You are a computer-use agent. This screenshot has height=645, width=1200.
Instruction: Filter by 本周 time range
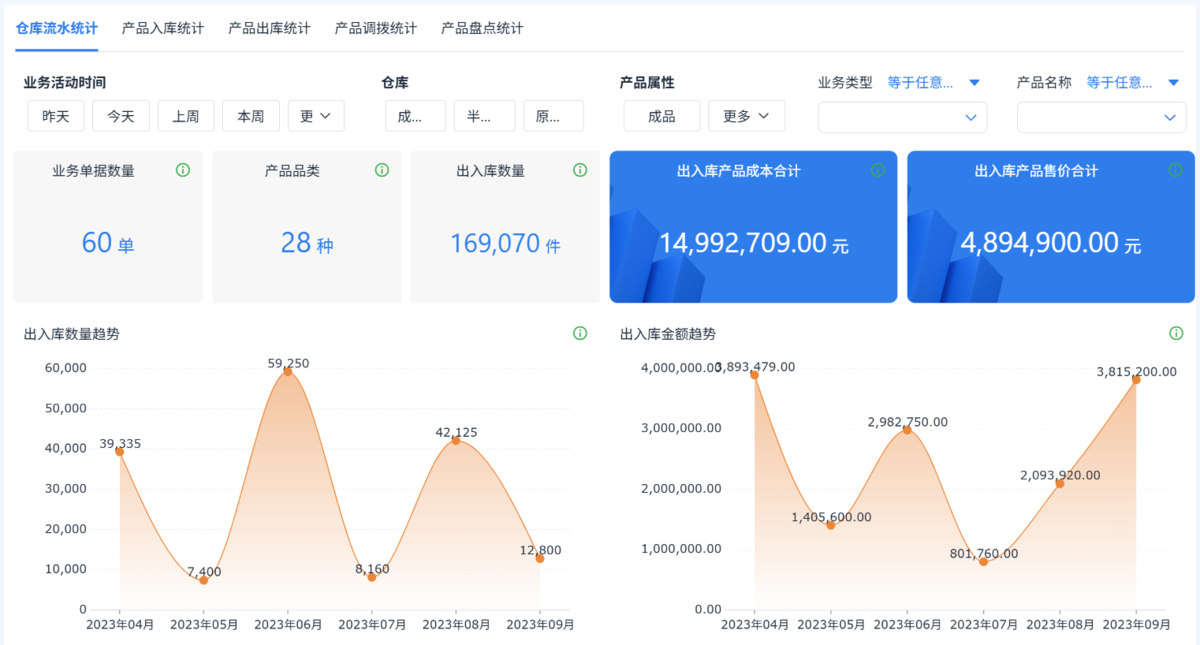tap(251, 116)
